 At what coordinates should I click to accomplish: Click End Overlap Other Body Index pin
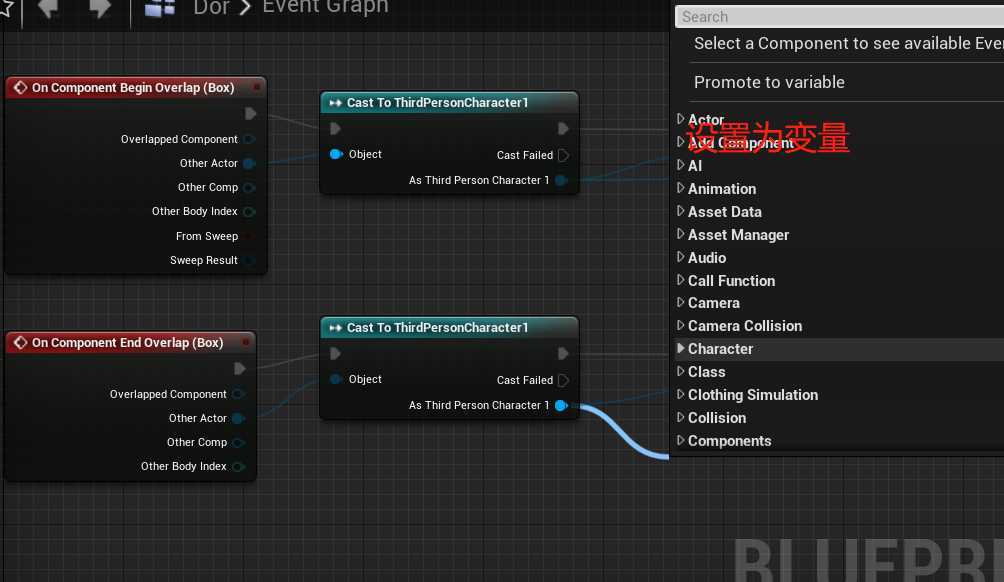click(x=238, y=467)
